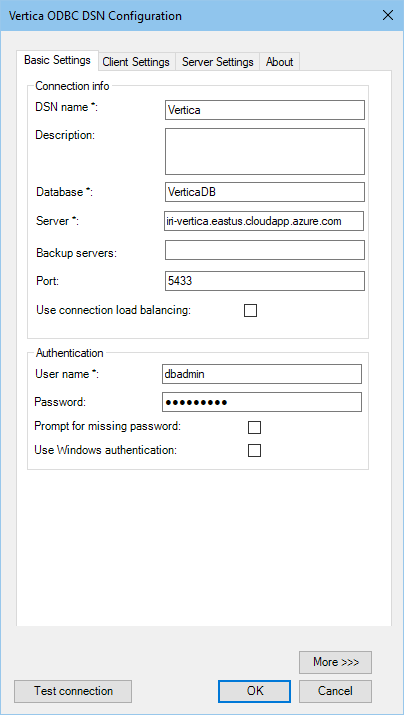Select the About tab
This screenshot has width=404, height=715.
(x=280, y=62)
